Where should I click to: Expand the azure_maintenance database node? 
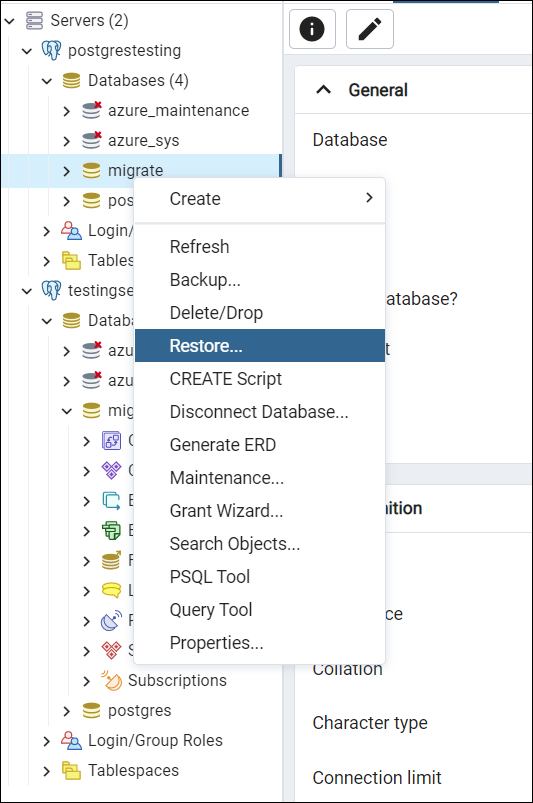click(67, 111)
